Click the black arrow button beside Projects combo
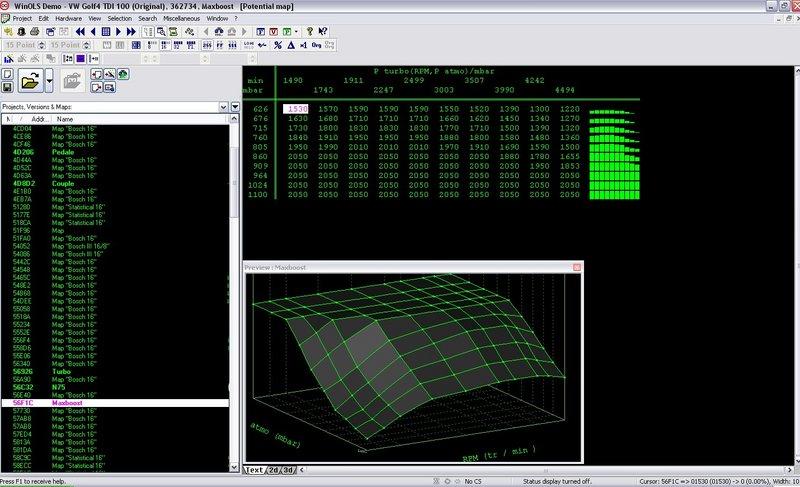800x487 pixels. click(x=235, y=107)
